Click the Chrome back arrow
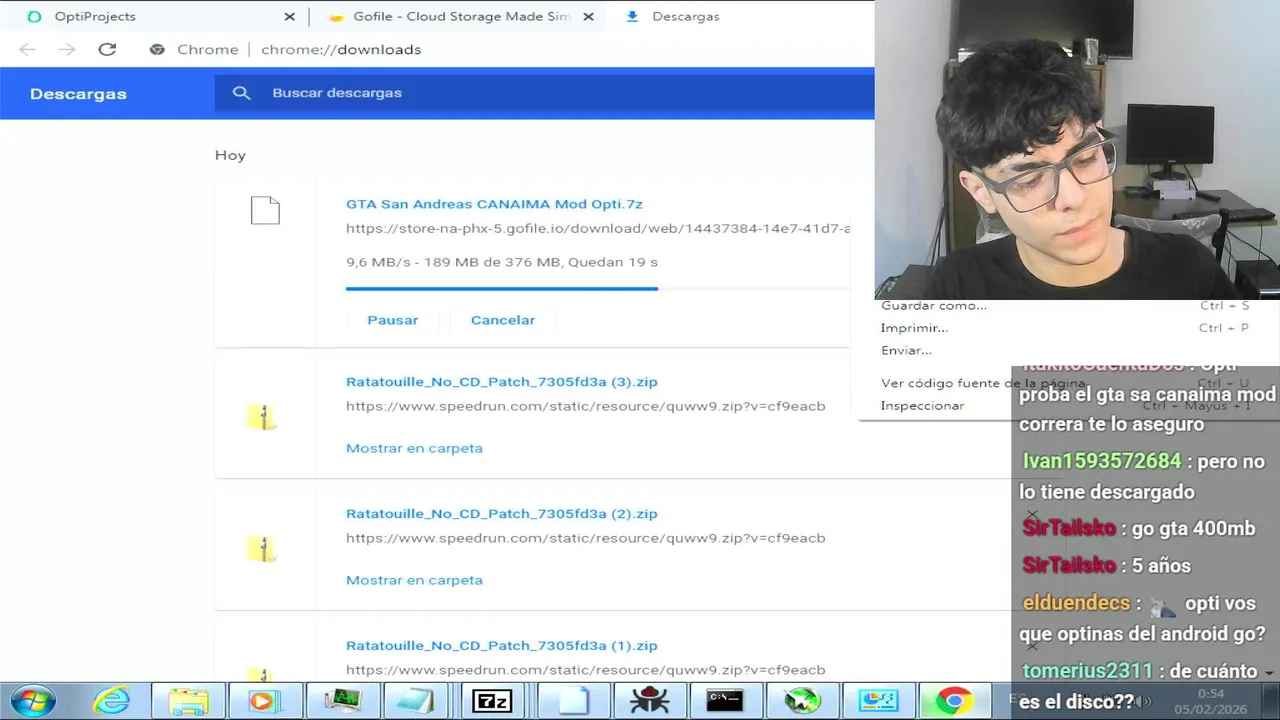1280x720 pixels. [x=27, y=49]
